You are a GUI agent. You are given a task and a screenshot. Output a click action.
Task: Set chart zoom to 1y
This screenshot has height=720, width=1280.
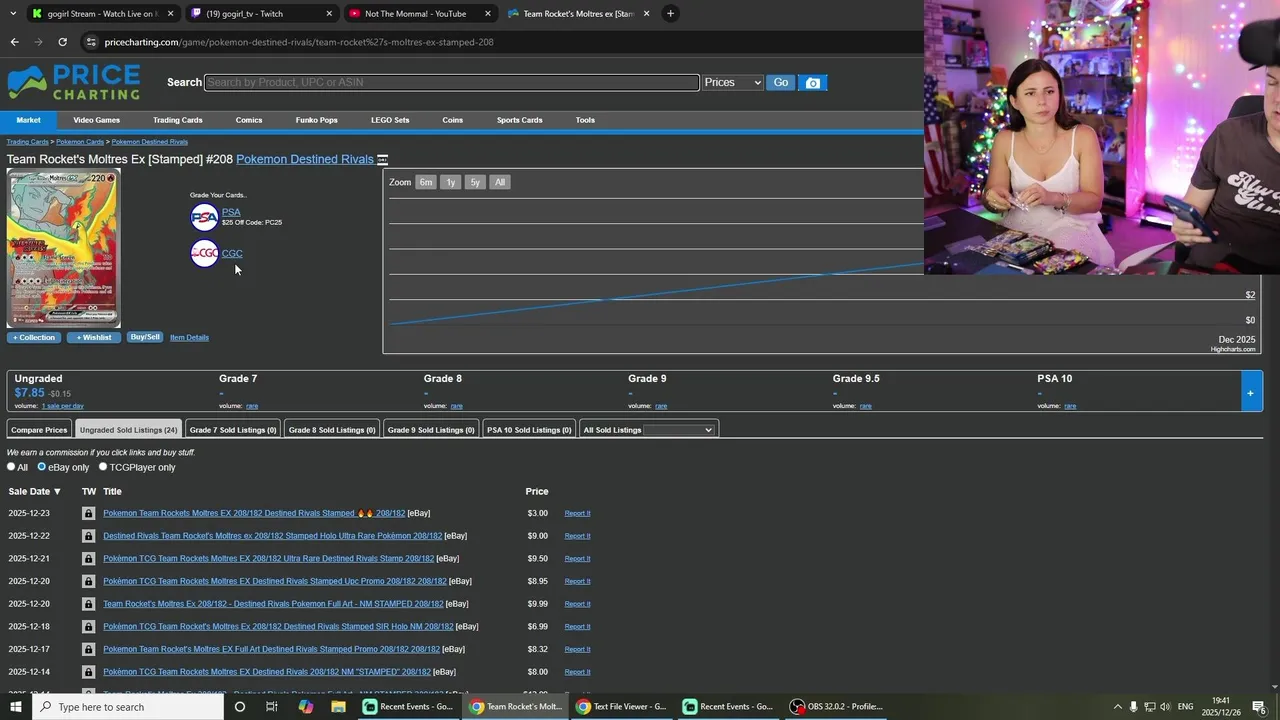coord(451,182)
